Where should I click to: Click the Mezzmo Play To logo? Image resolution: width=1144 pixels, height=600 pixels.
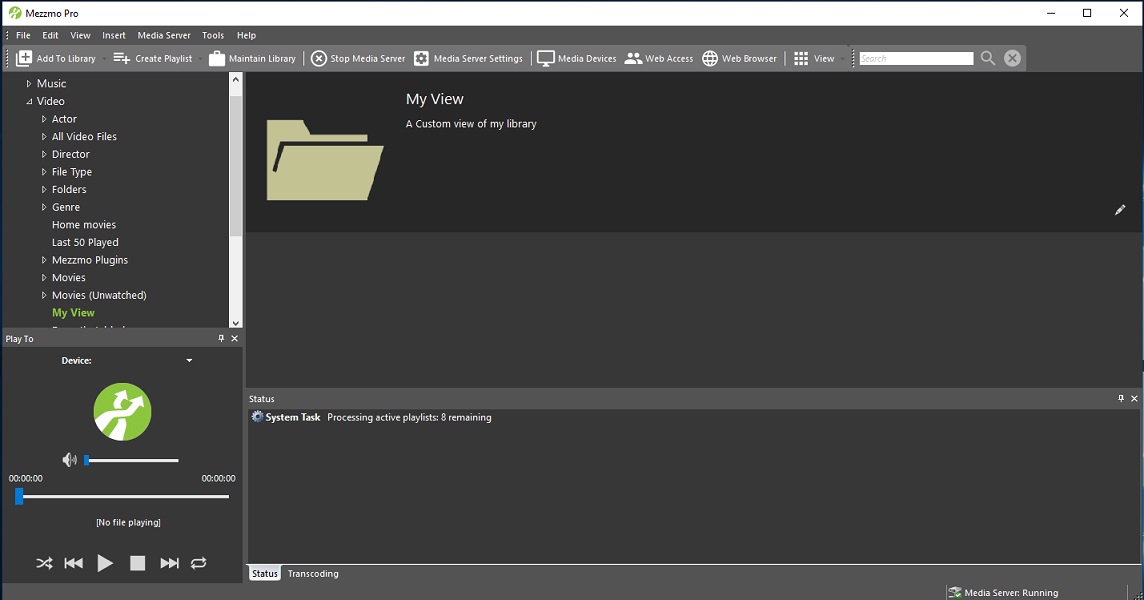coord(123,412)
